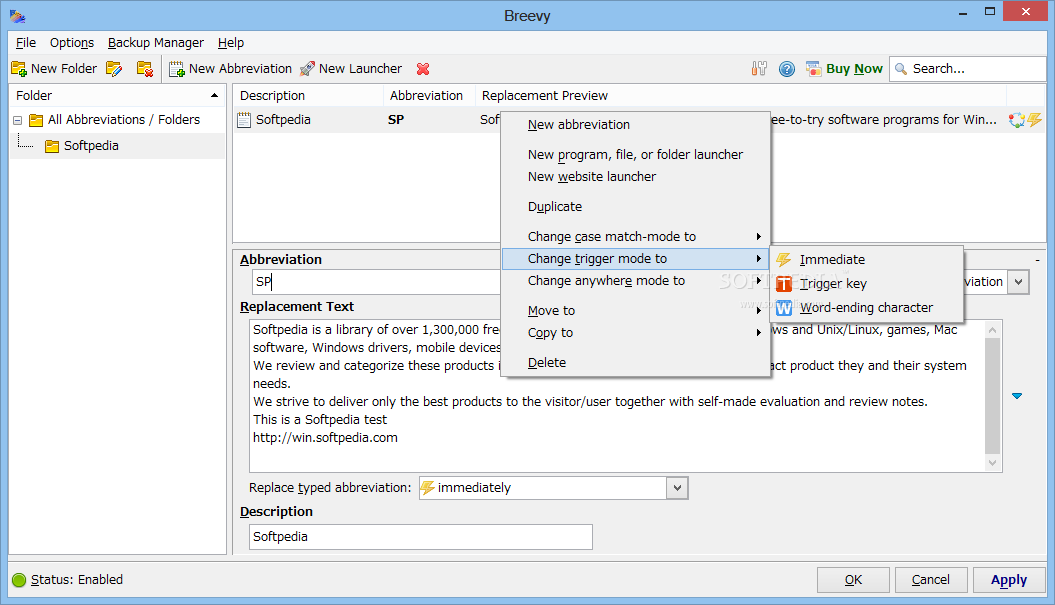The height and width of the screenshot is (605, 1055).
Task: Click the edit folder pencil icon
Action: (114, 69)
